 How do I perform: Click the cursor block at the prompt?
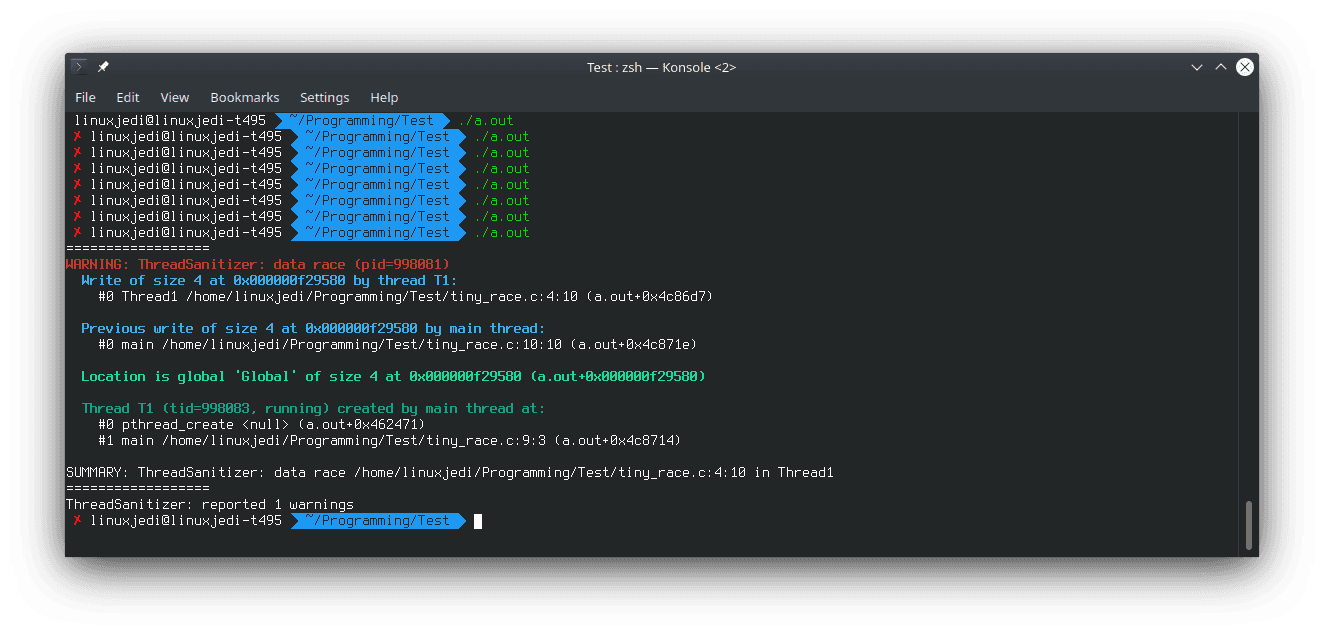478,521
